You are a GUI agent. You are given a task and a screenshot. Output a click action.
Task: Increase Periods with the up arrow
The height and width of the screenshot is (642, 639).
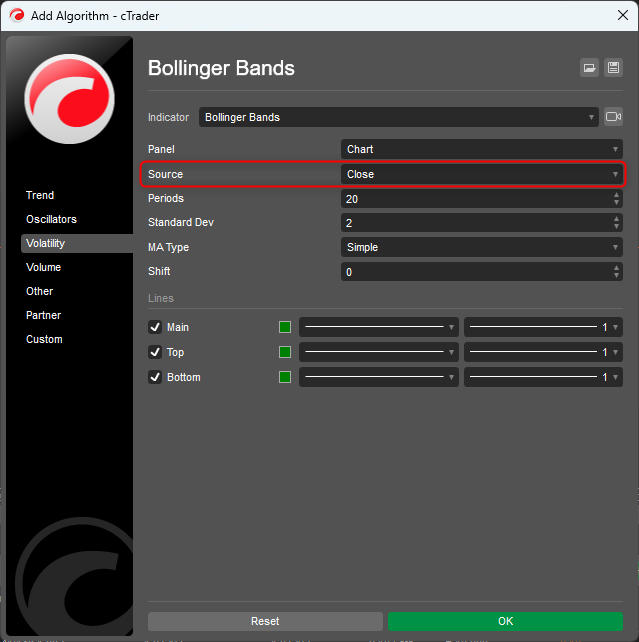616,195
